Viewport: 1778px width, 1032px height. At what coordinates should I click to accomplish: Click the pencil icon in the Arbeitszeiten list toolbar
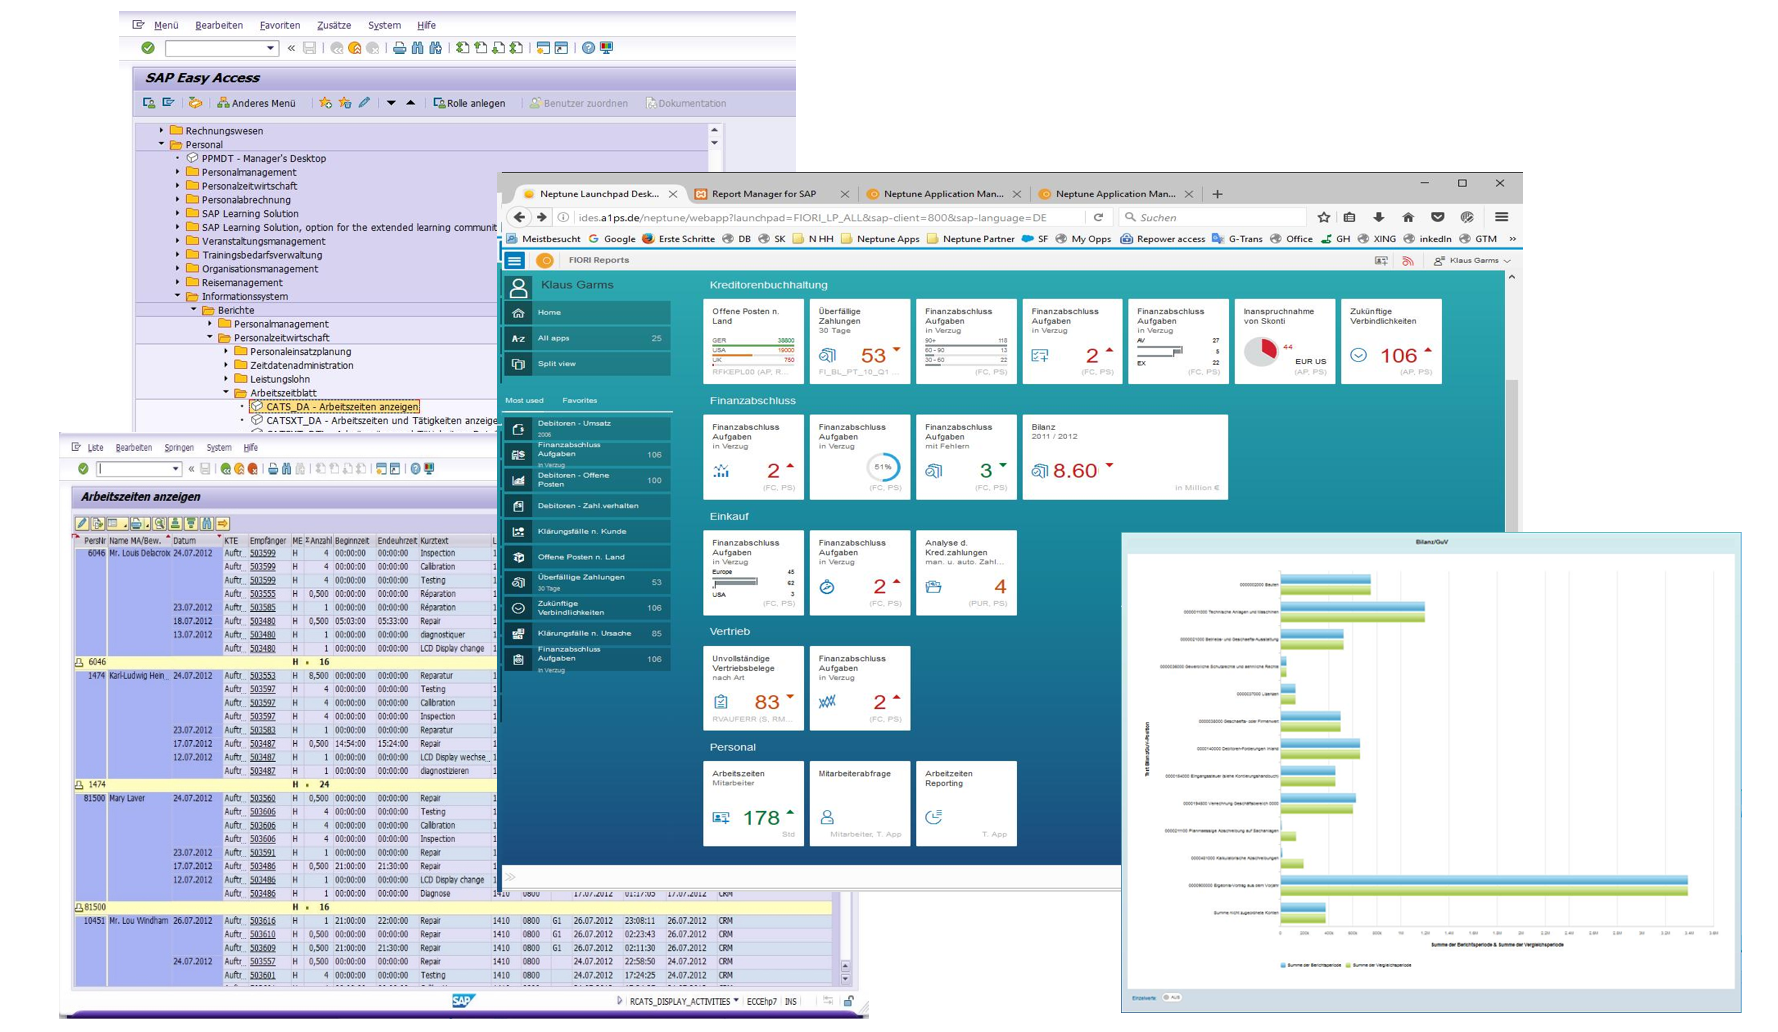click(82, 523)
